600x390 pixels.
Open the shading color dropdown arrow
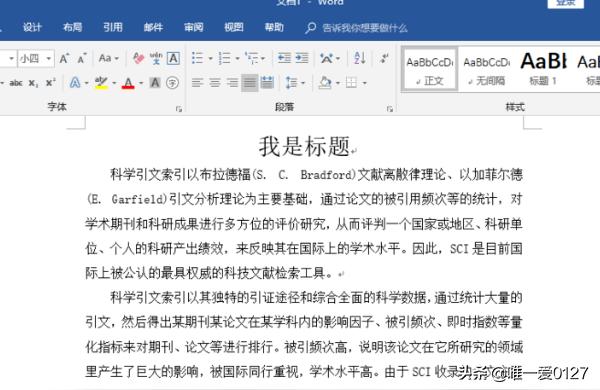tap(338, 83)
